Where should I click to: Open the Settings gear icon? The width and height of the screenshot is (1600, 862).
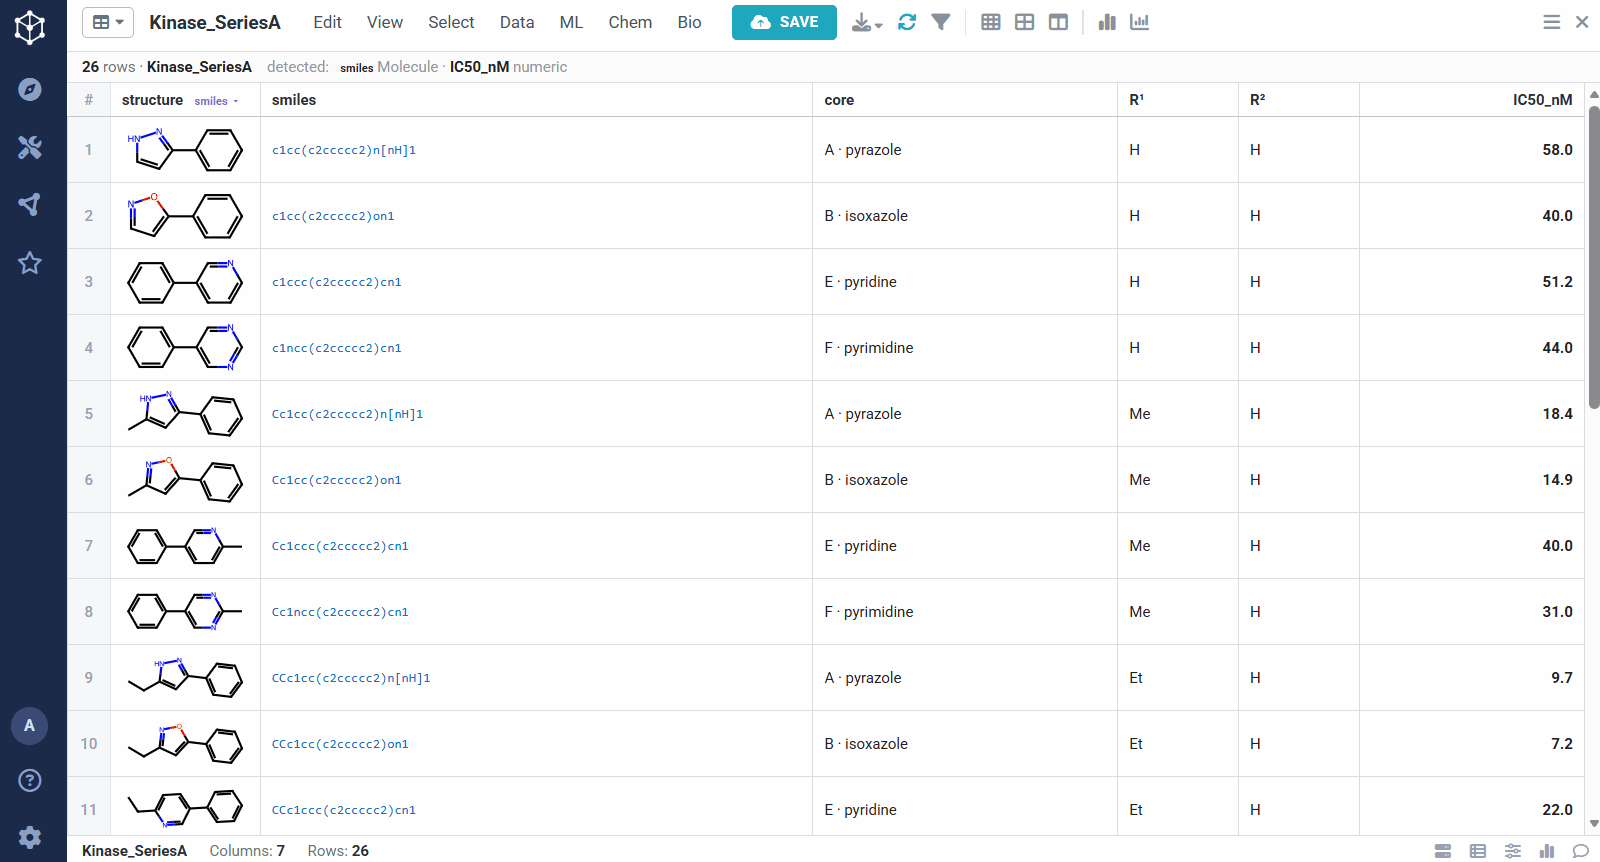[30, 837]
